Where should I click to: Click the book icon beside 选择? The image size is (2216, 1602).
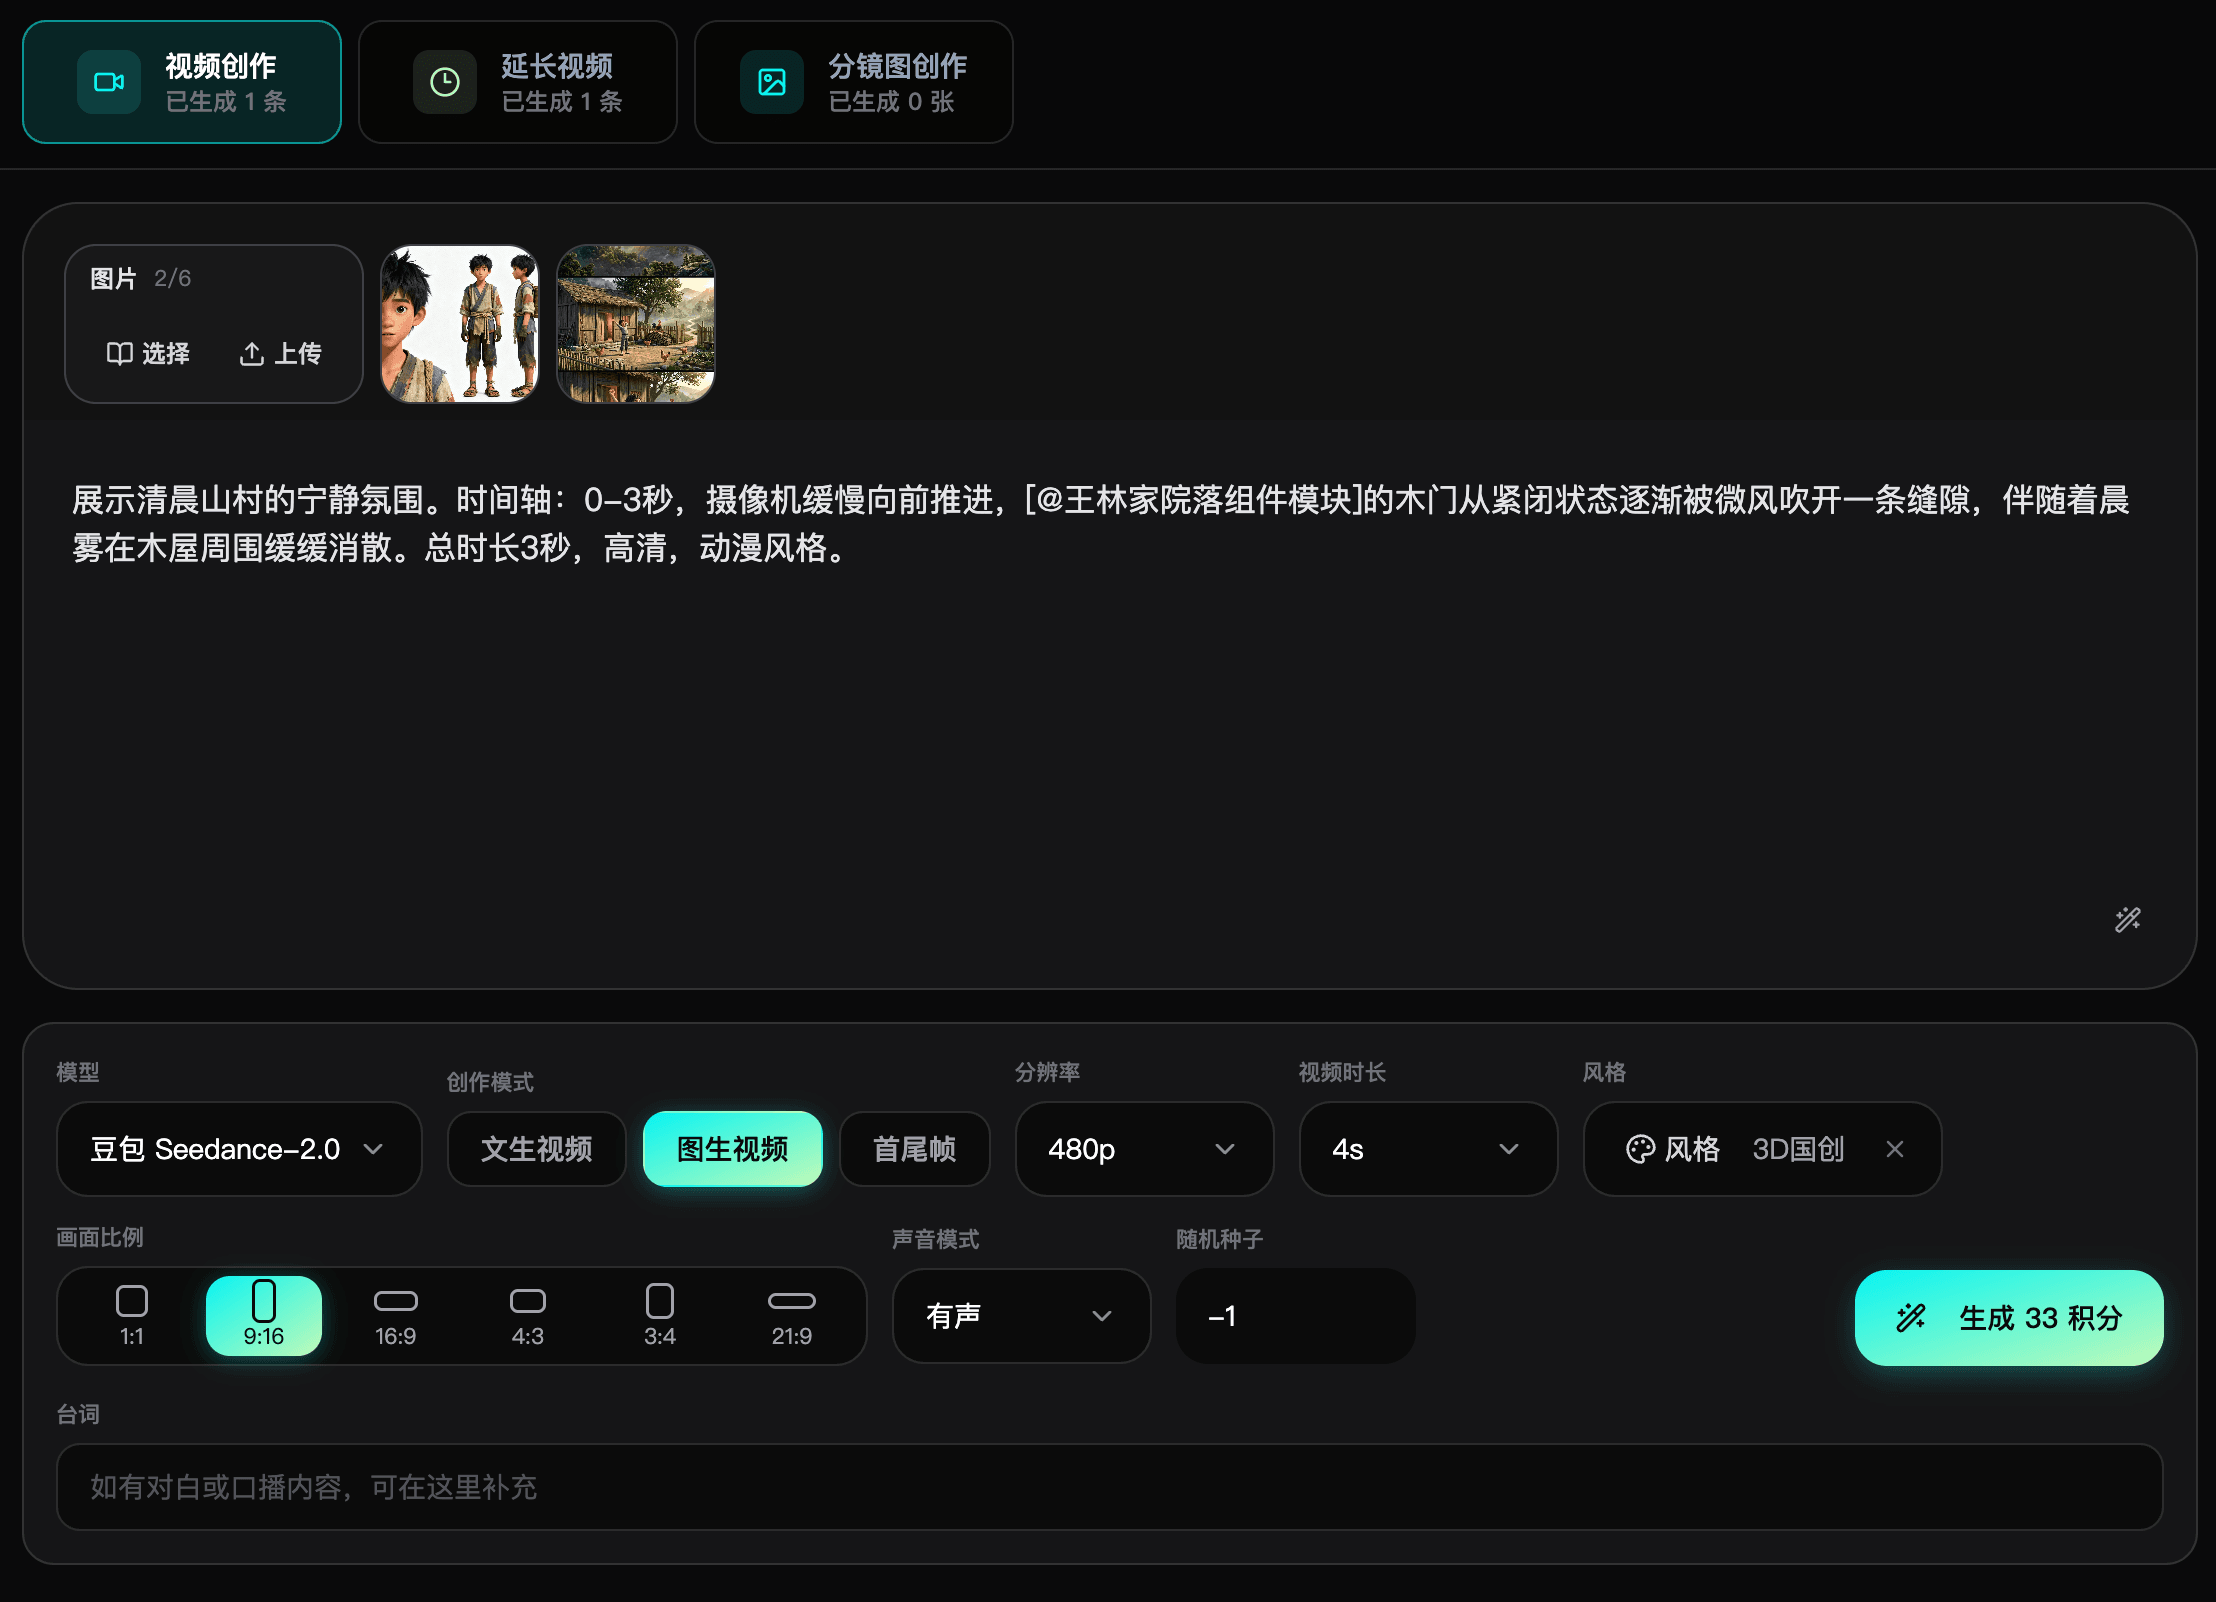pos(119,354)
